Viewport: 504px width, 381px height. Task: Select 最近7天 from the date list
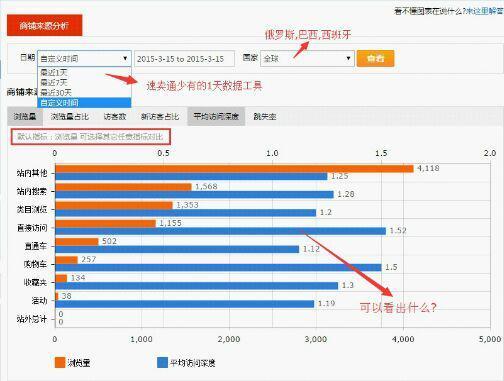click(x=53, y=82)
